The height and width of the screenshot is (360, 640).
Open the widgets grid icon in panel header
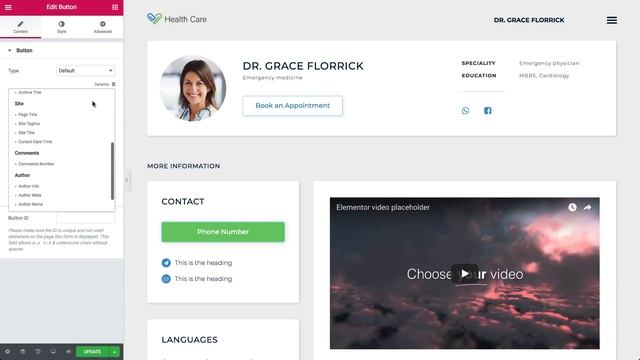115,7
